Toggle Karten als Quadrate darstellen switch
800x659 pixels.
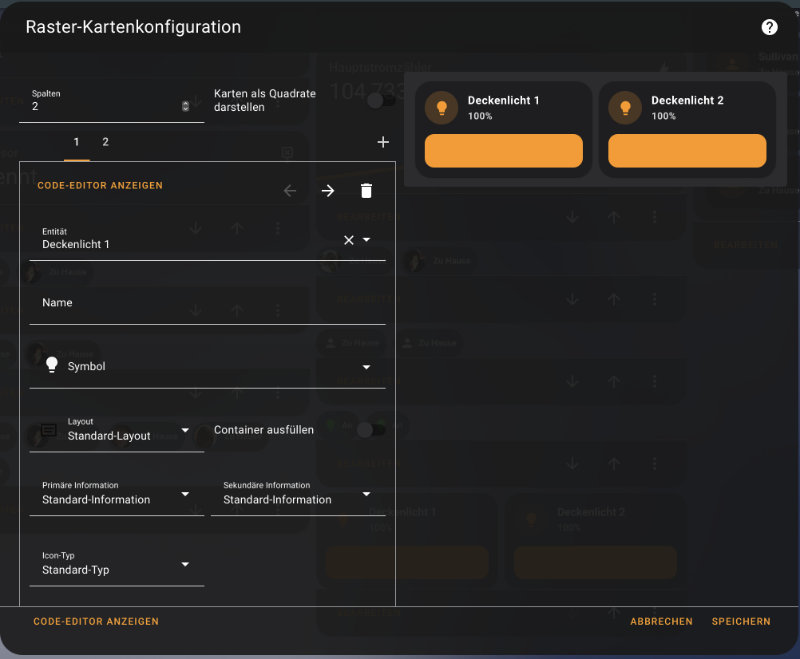(x=376, y=100)
